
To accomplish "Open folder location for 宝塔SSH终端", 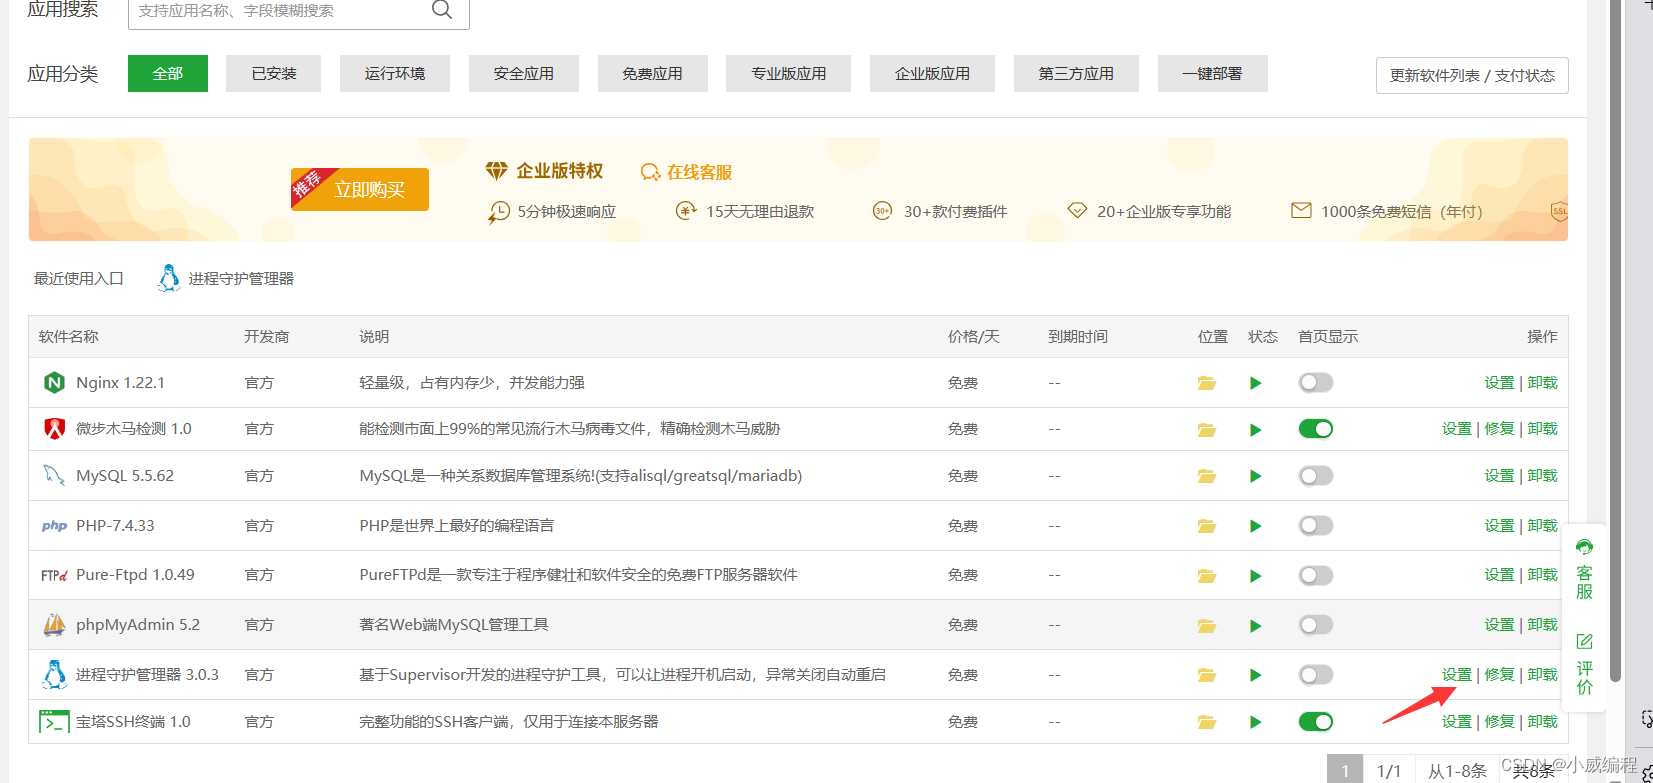I will (1207, 722).
